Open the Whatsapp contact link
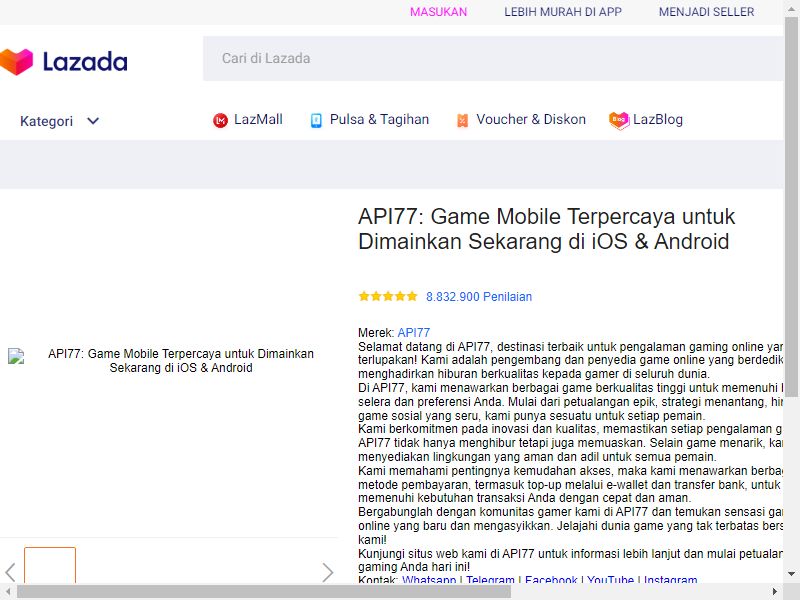The height and width of the screenshot is (600, 800). [x=429, y=580]
